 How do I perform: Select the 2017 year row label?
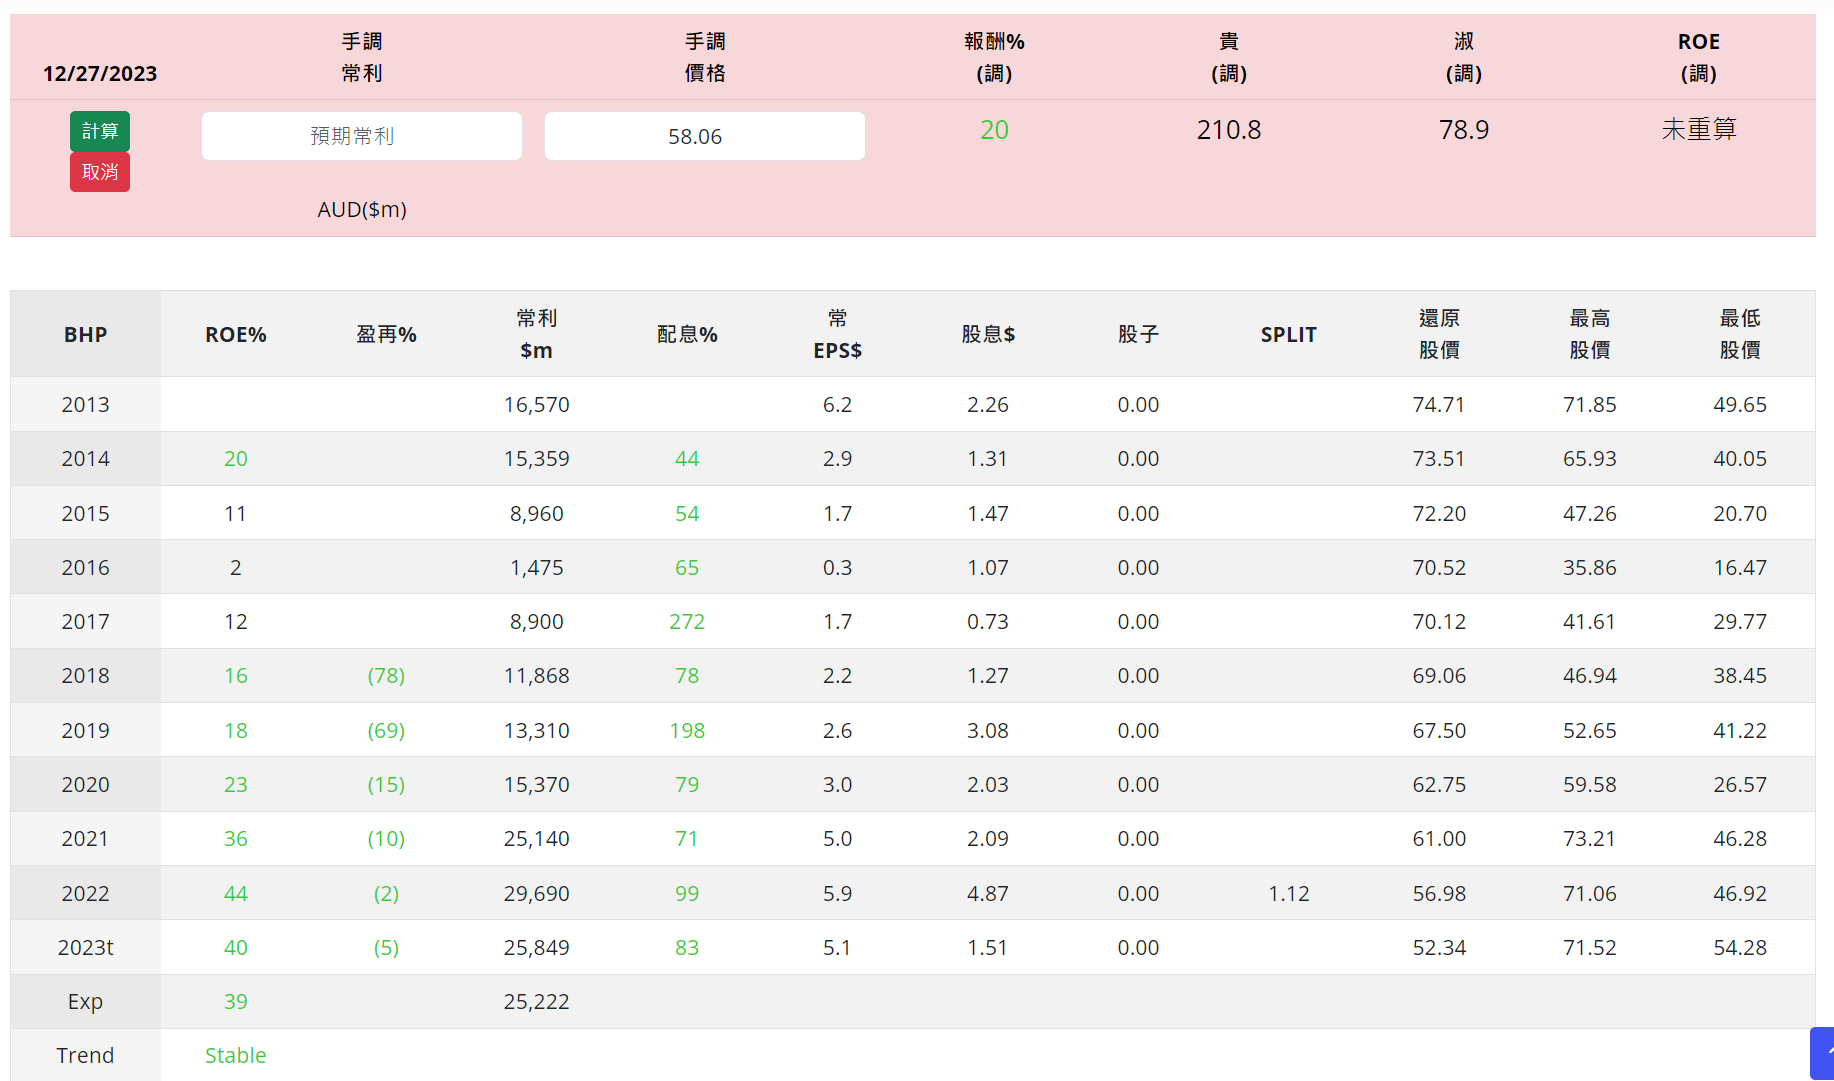point(86,622)
